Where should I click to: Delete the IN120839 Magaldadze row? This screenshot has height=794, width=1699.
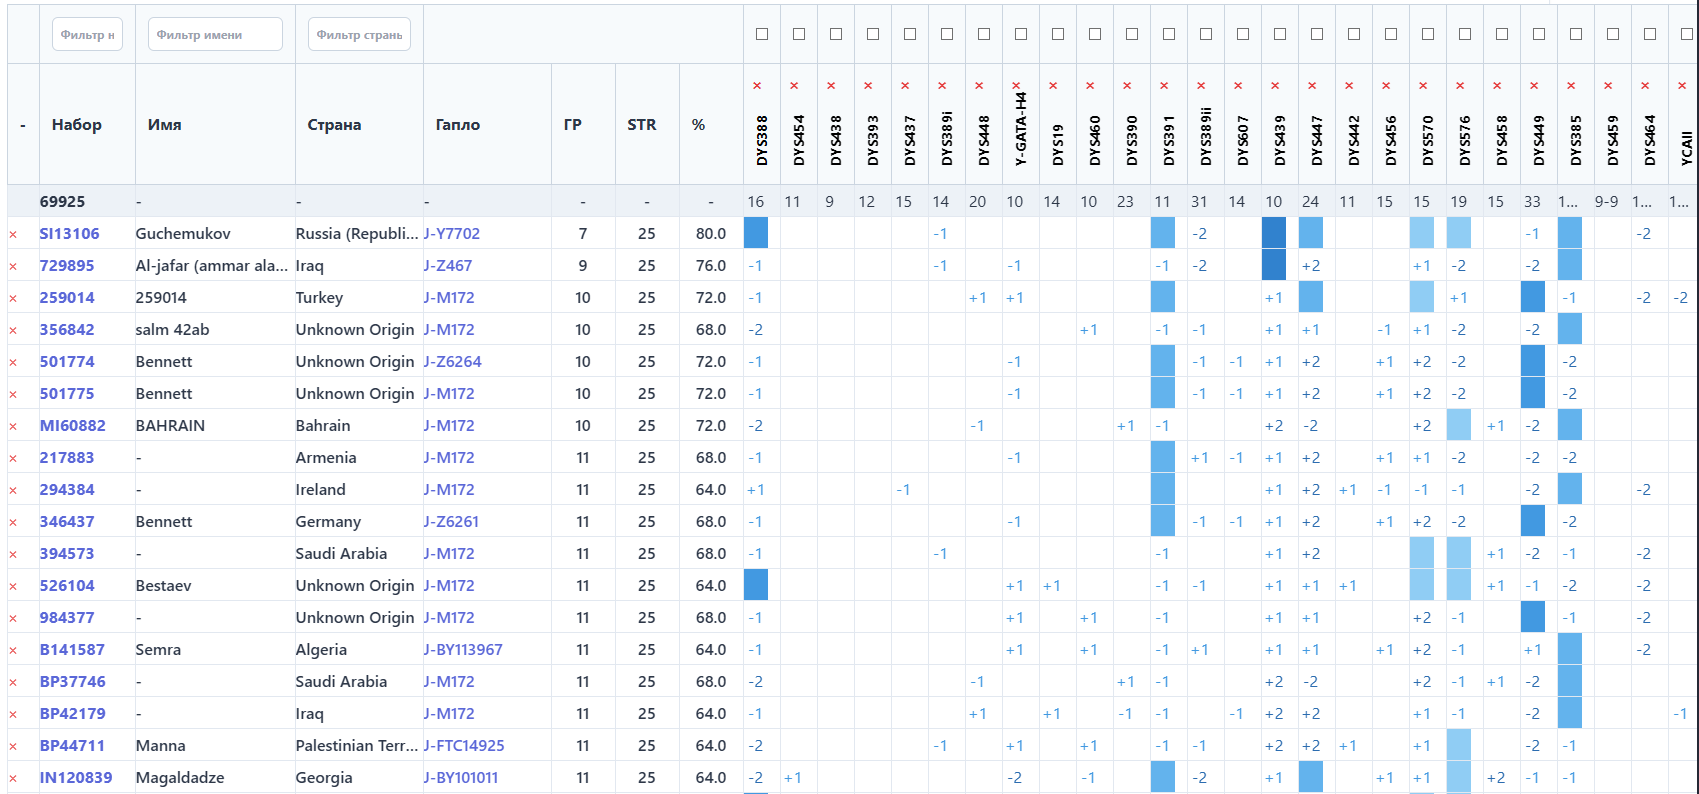[x=13, y=778]
